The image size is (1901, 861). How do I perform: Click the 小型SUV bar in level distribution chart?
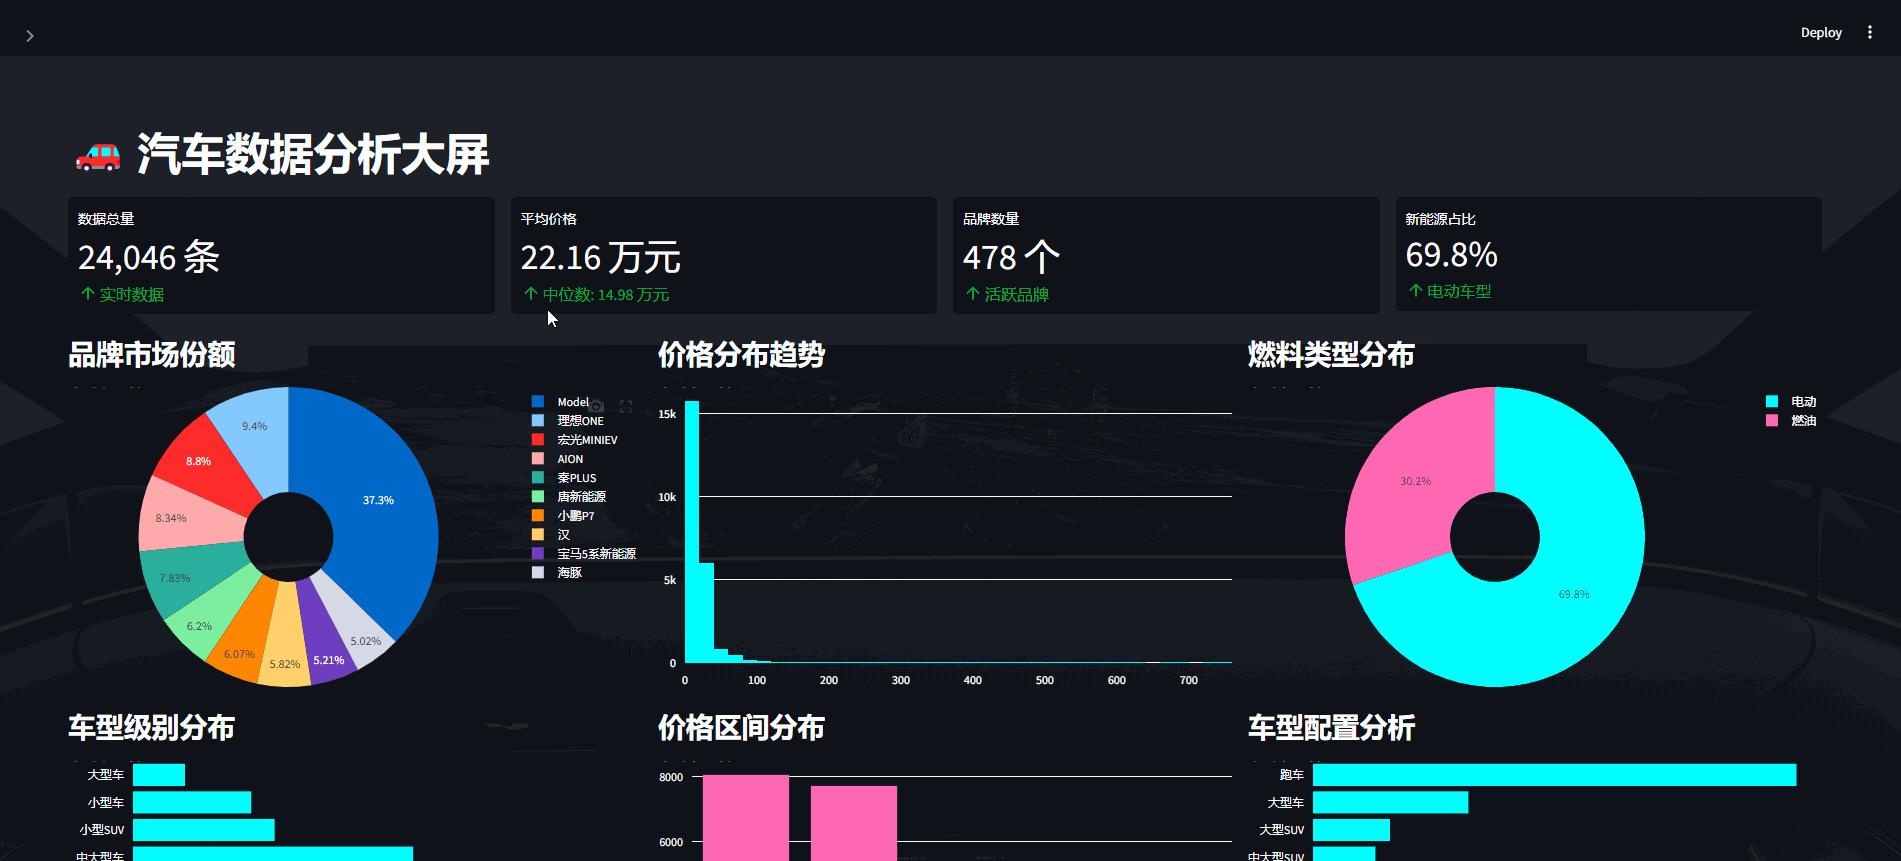click(x=204, y=830)
